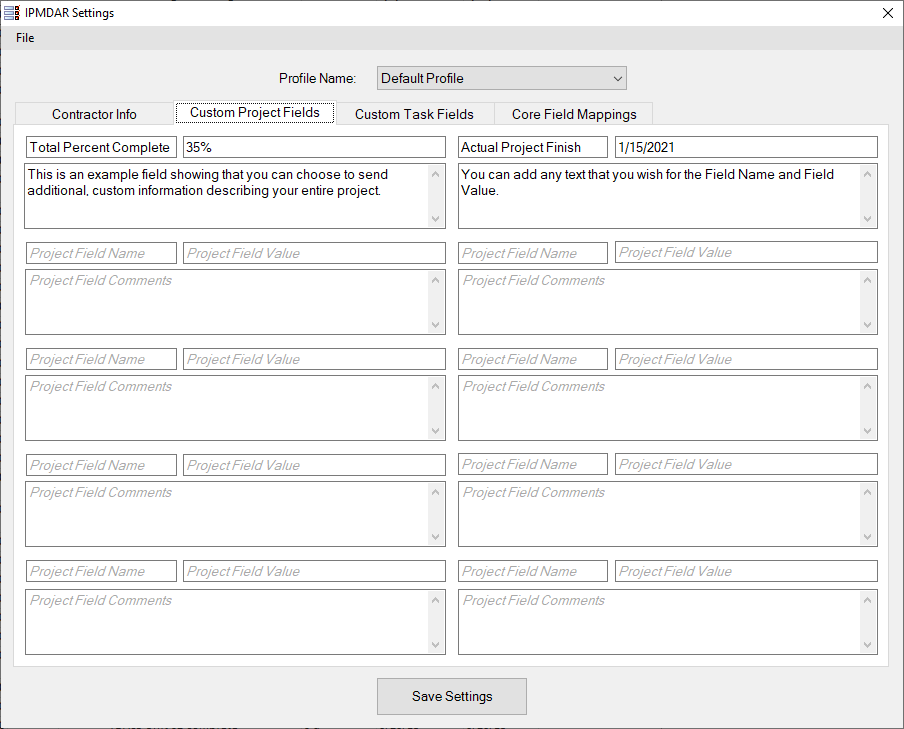The image size is (904, 729).
Task: Open the File menu
Action: [x=25, y=38]
